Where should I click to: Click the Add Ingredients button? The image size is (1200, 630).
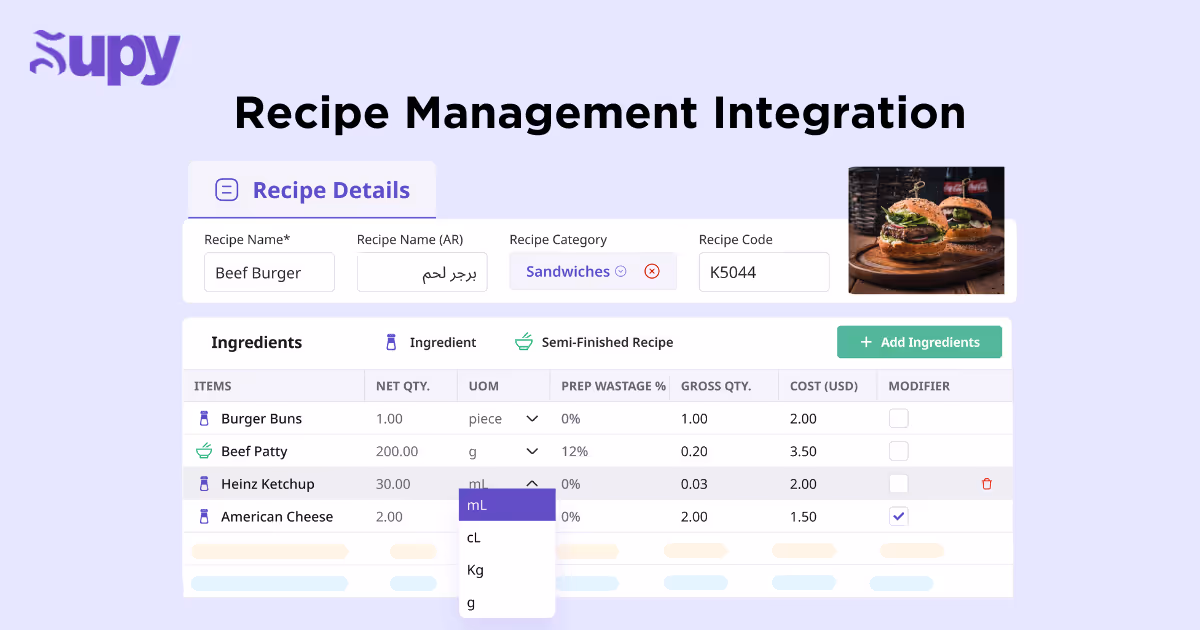(x=918, y=342)
